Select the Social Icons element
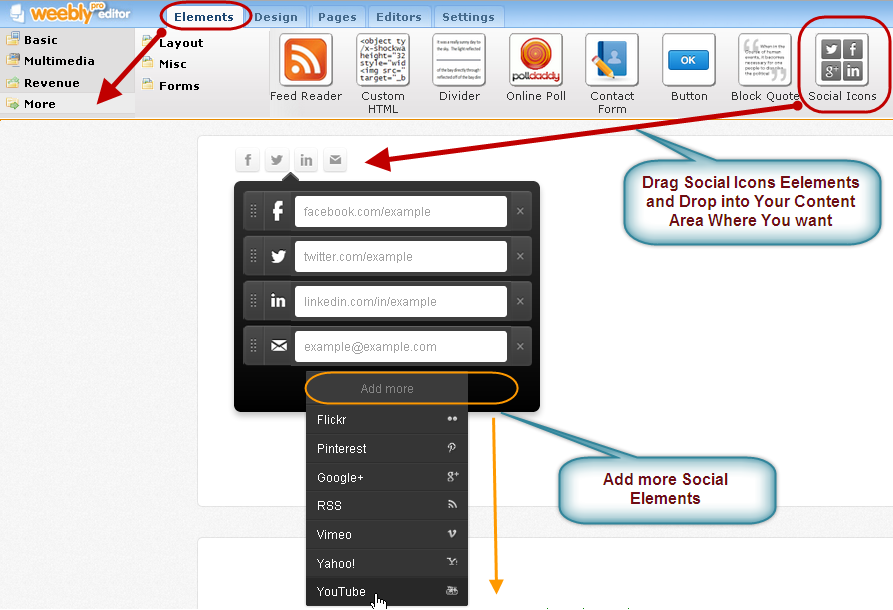 coord(842,60)
